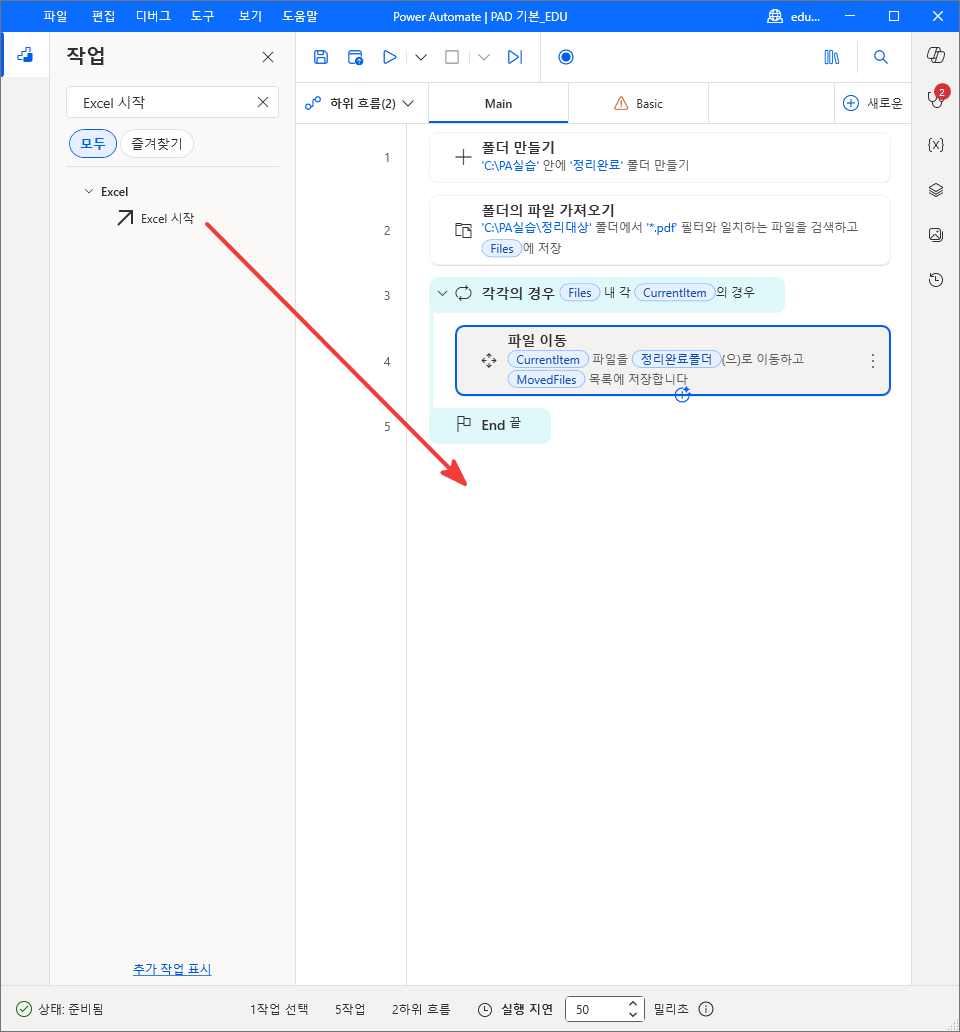Click the search magnifier in toolbar

tap(880, 57)
